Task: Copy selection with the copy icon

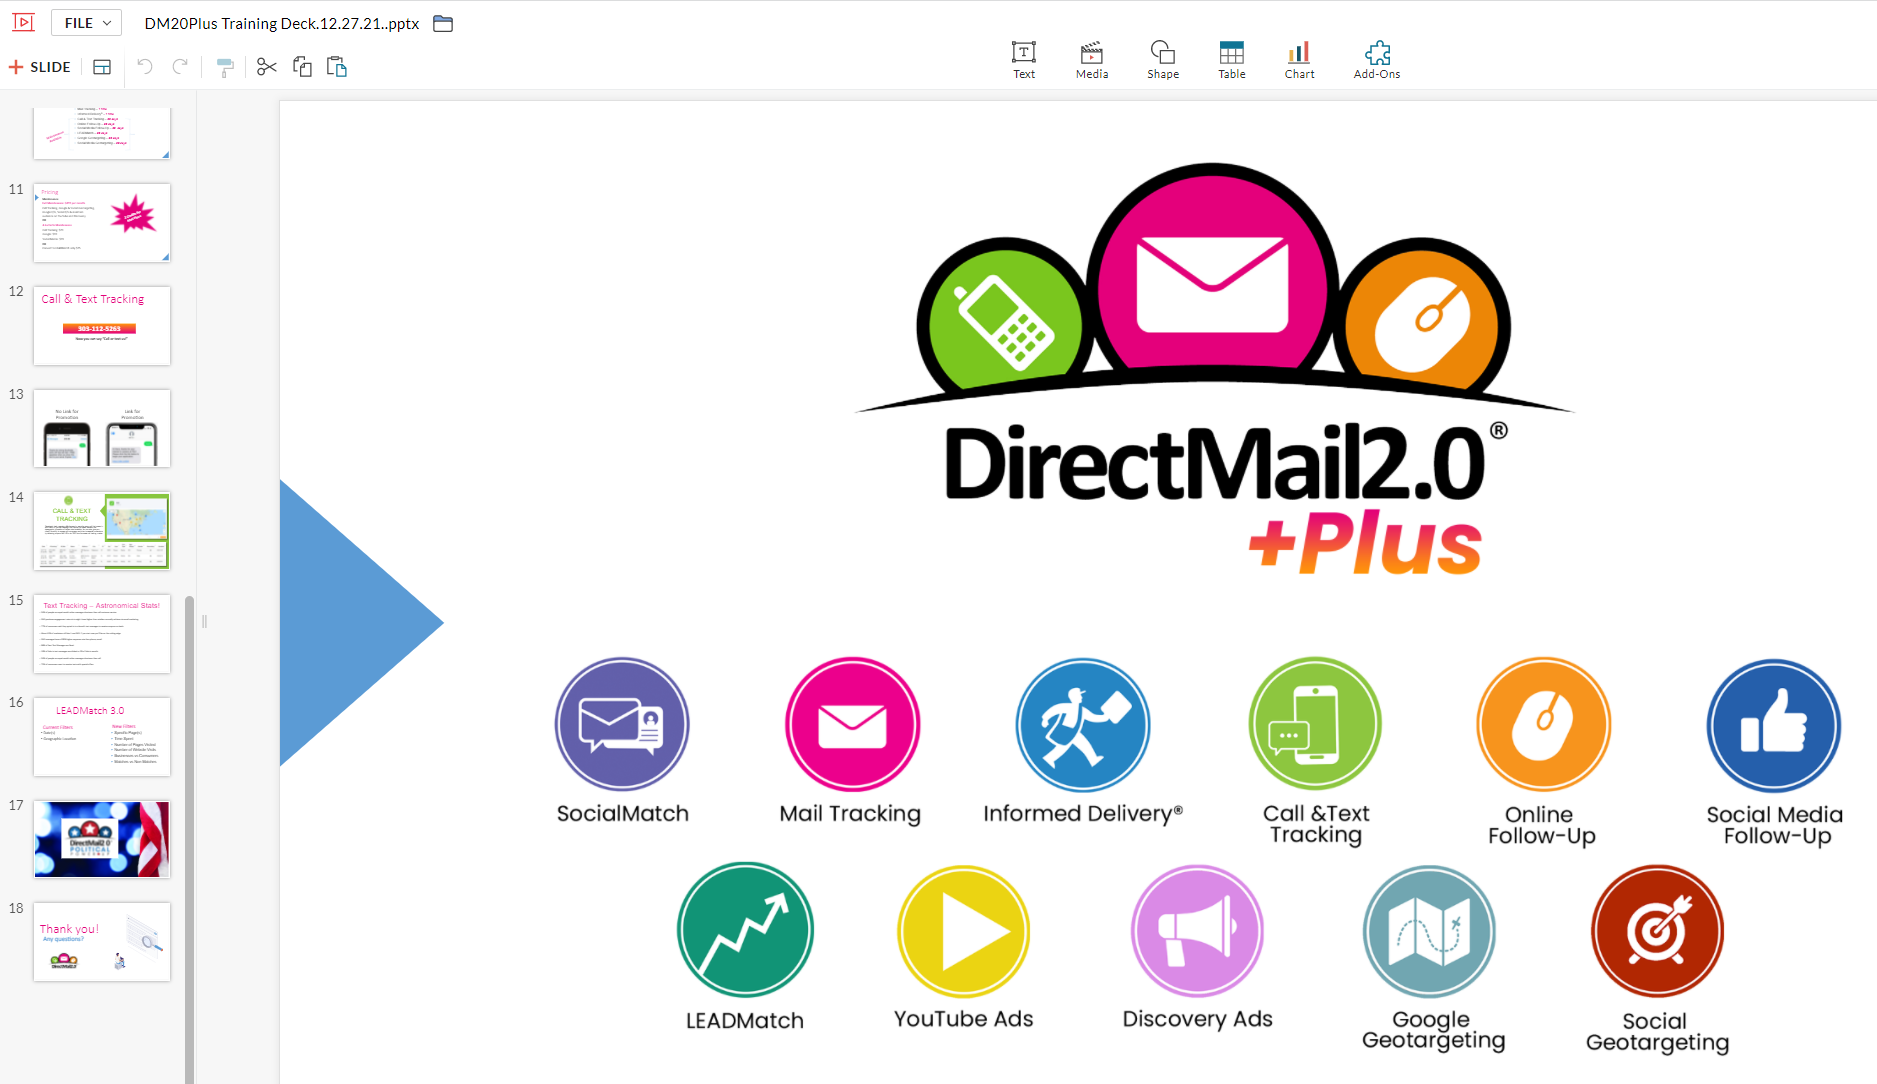Action: 302,67
